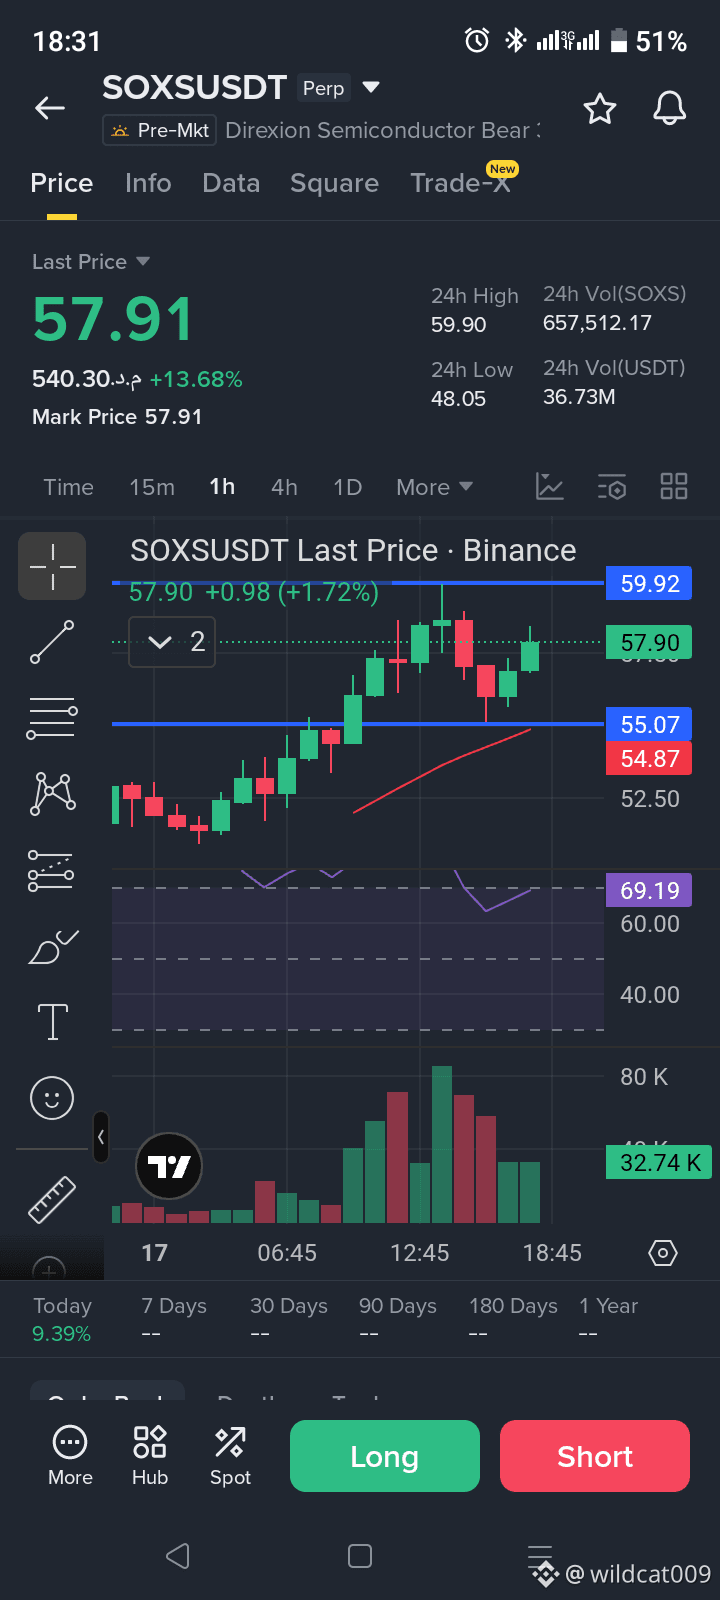Open the chart layout grid icon

pyautogui.click(x=674, y=487)
